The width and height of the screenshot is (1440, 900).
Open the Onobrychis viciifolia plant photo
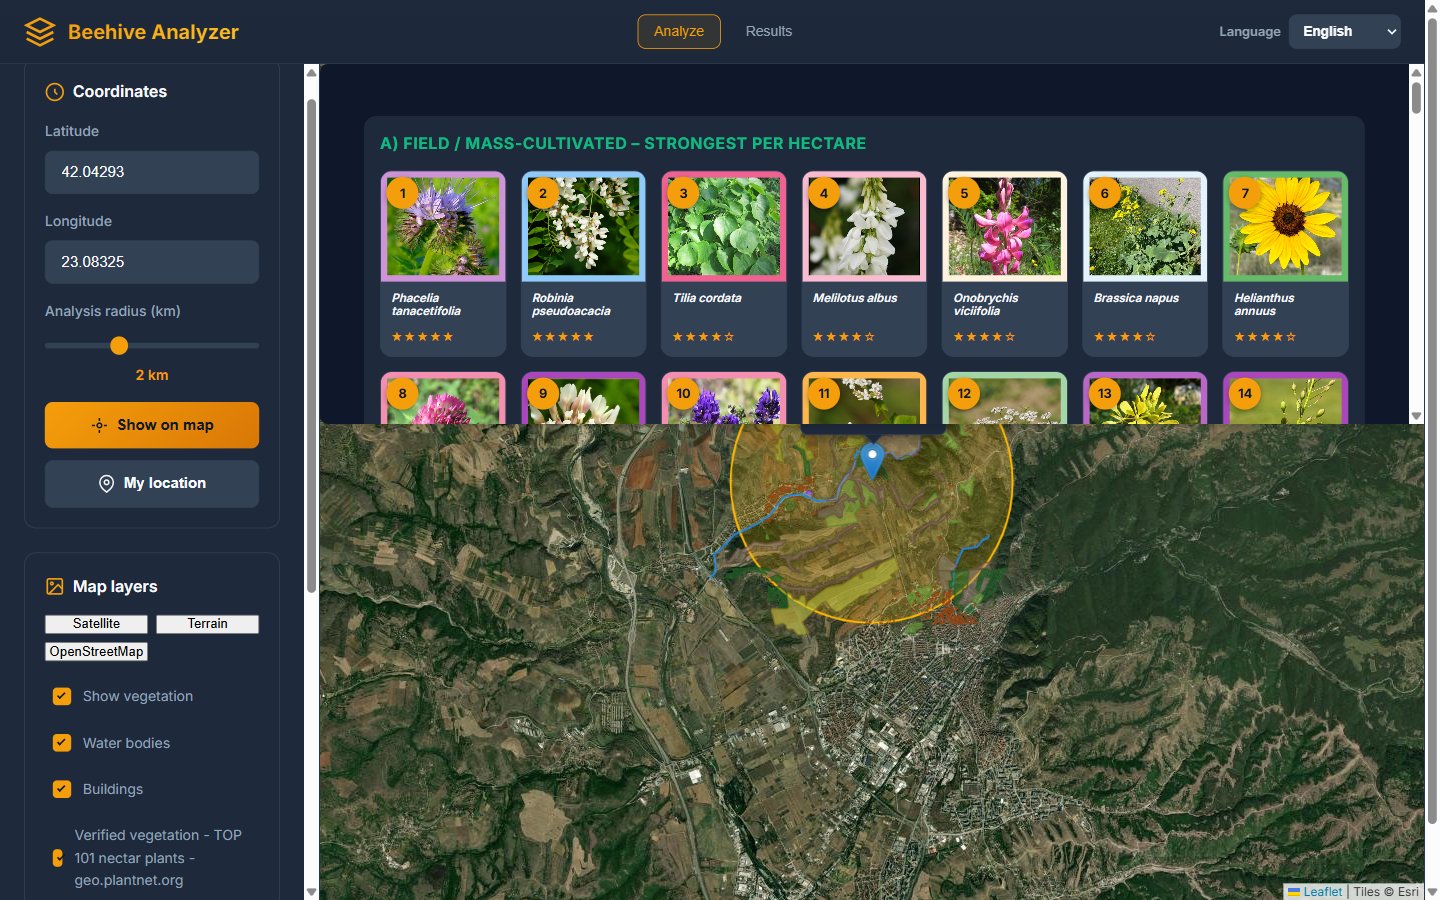1005,227
